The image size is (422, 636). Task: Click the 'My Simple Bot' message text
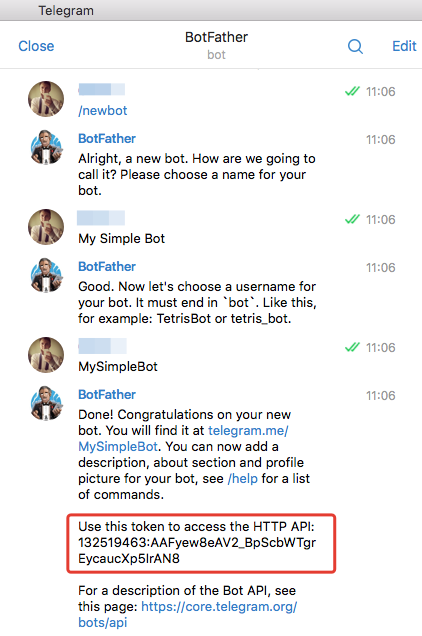click(122, 238)
